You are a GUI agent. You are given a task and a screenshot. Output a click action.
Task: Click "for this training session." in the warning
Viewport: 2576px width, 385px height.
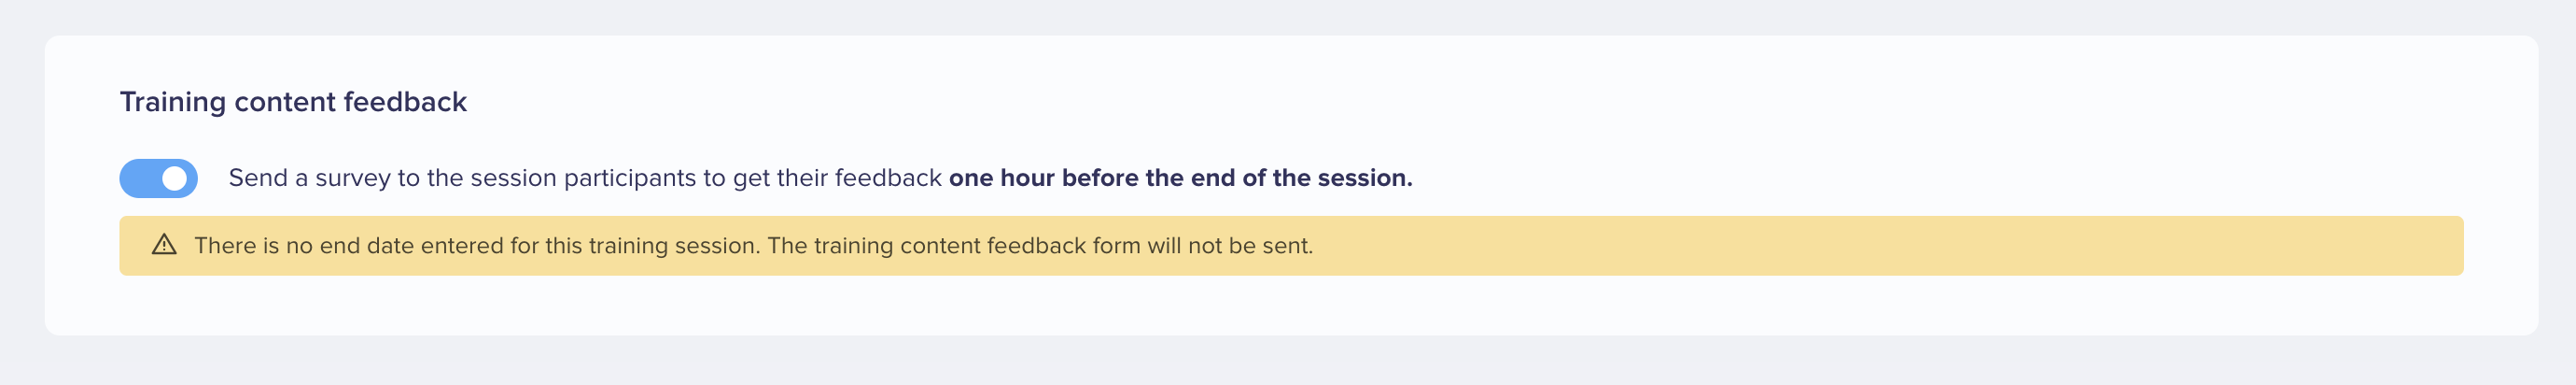click(635, 246)
